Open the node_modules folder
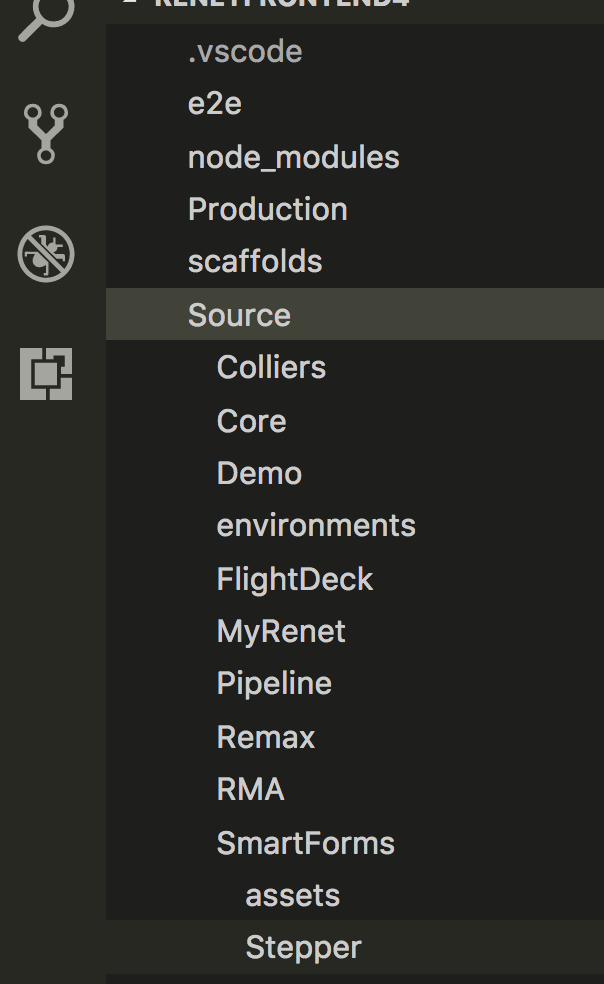This screenshot has height=984, width=604. point(293,156)
